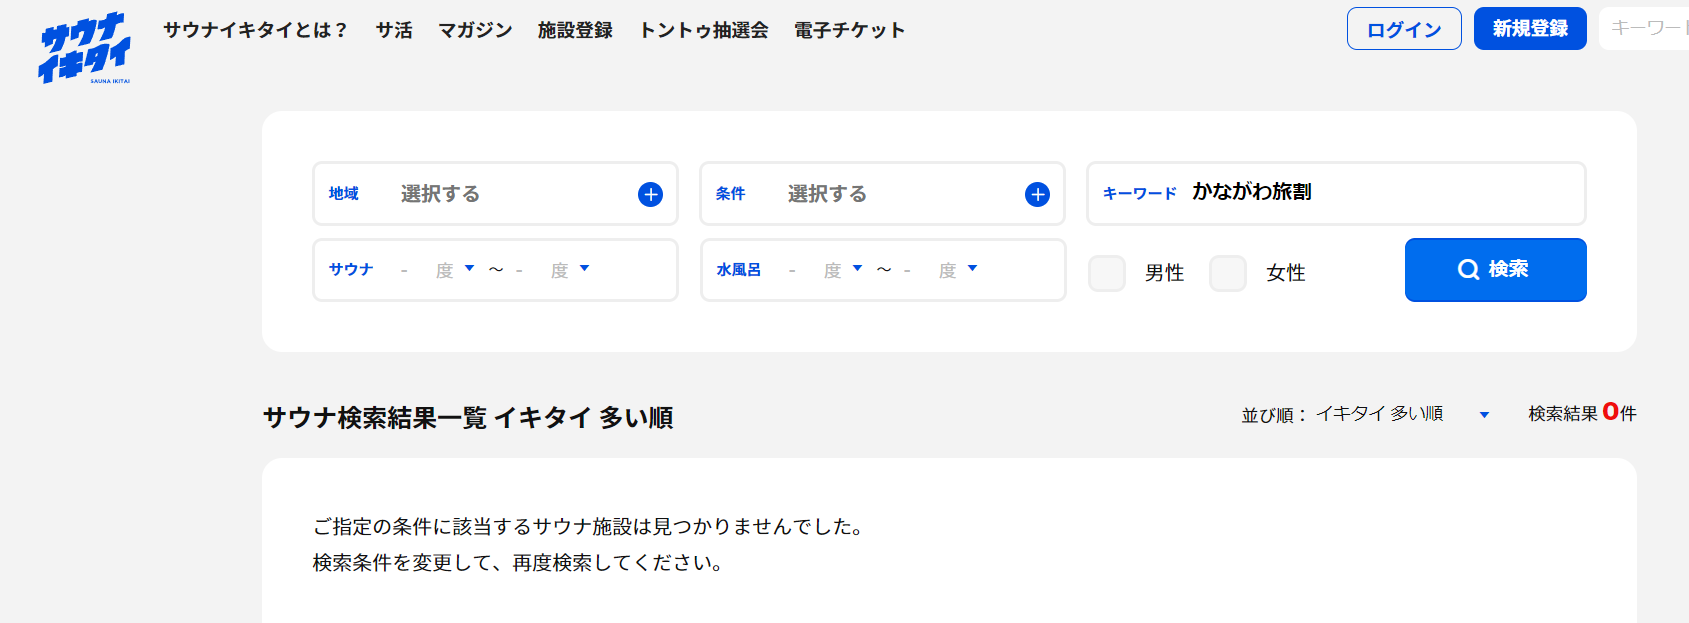Click the キーワード field containing かながわ旅割
1689x623 pixels.
click(x=1380, y=193)
